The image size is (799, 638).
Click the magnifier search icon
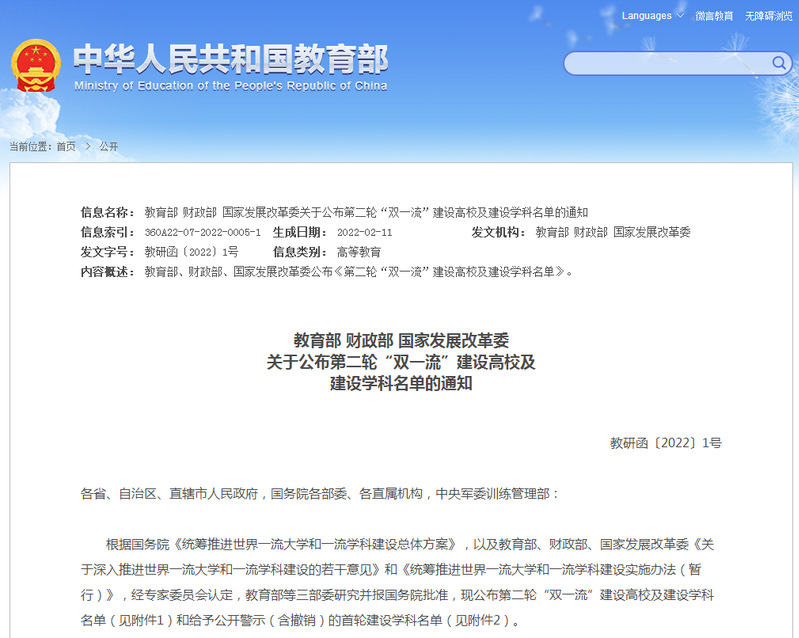[779, 64]
